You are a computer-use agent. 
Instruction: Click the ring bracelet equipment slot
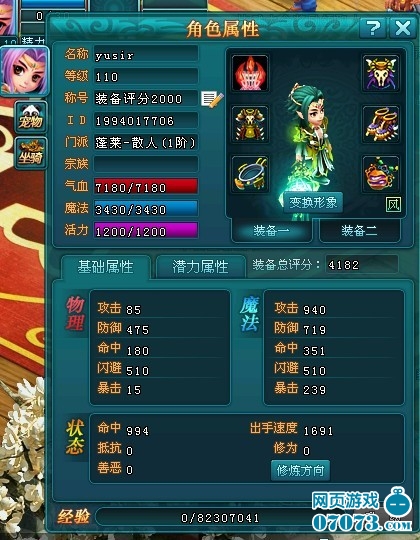(x=250, y=174)
